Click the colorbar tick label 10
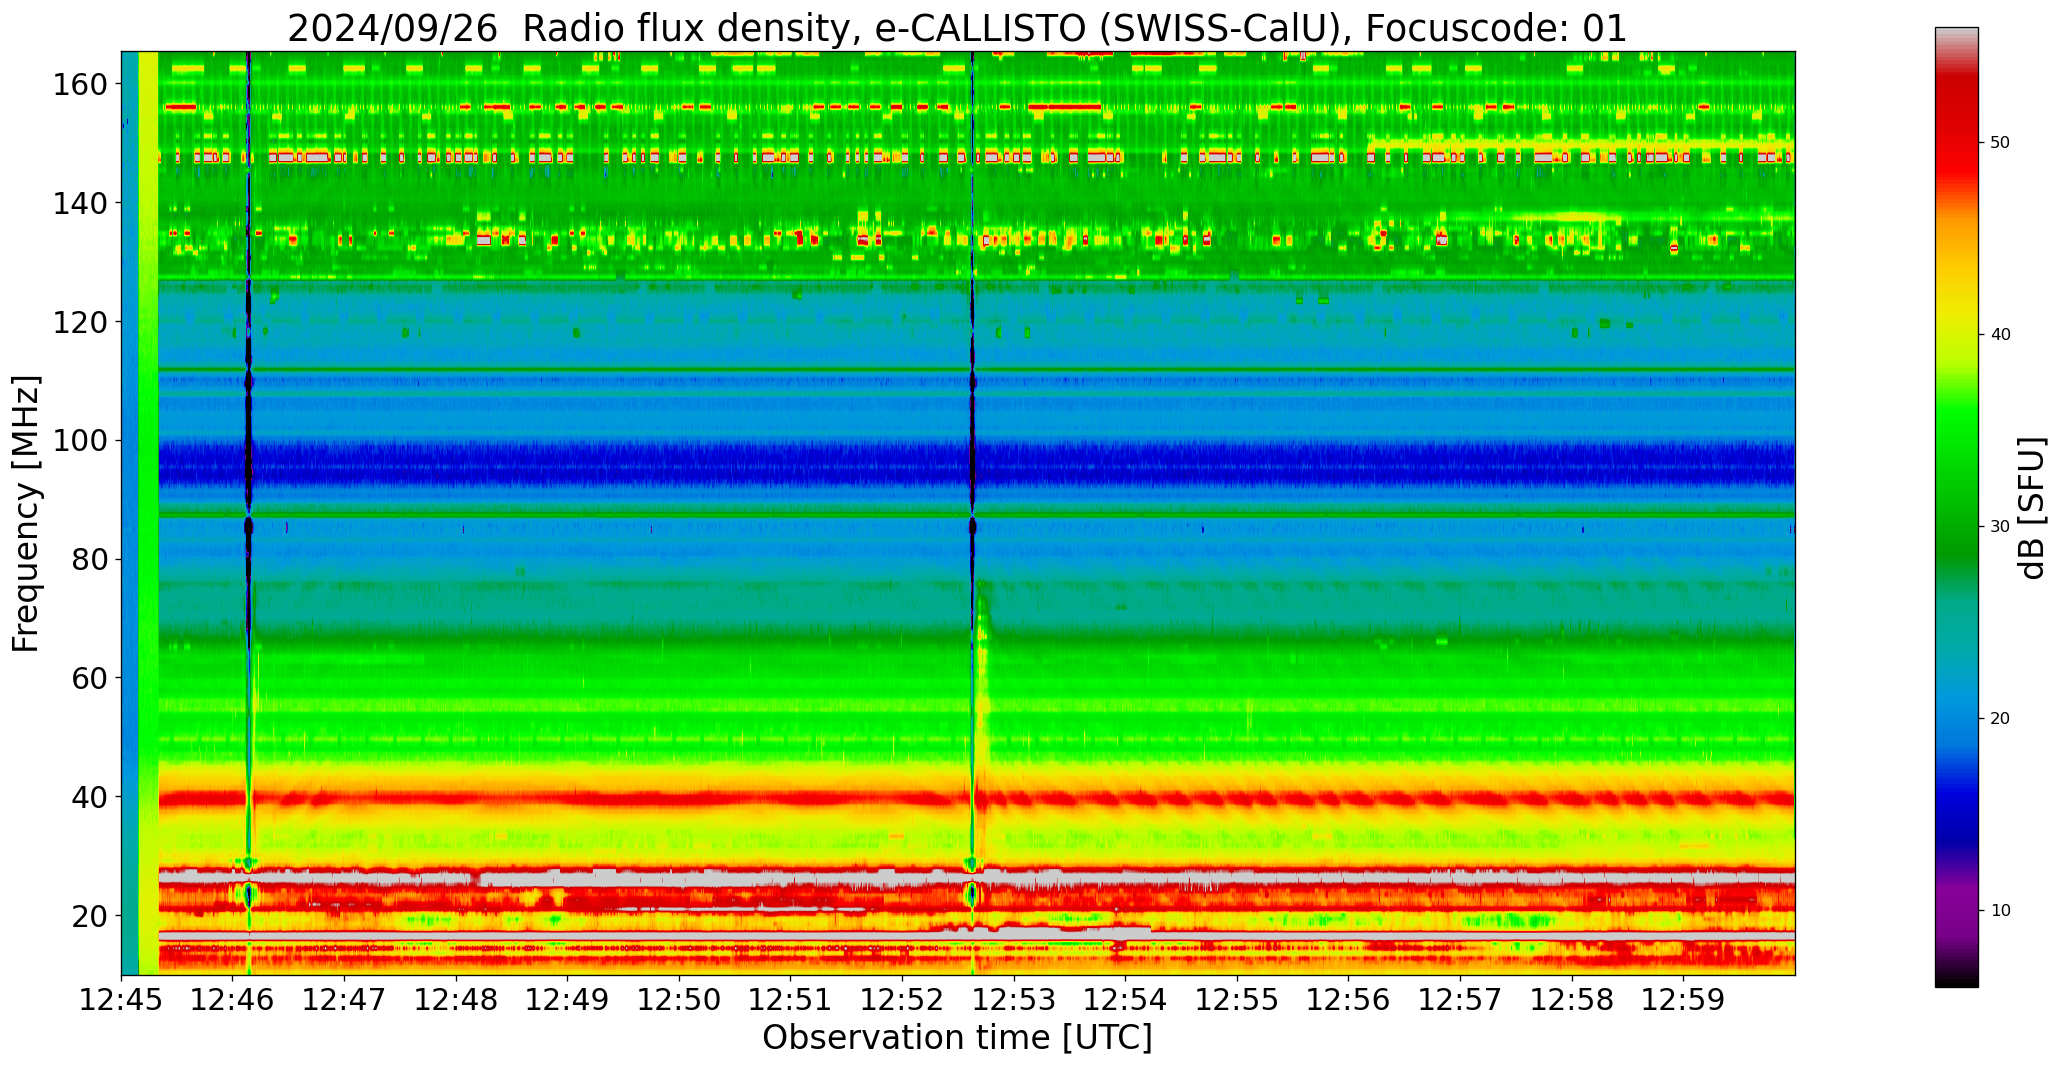Image resolution: width=2062 pixels, height=1067 pixels. click(2000, 910)
